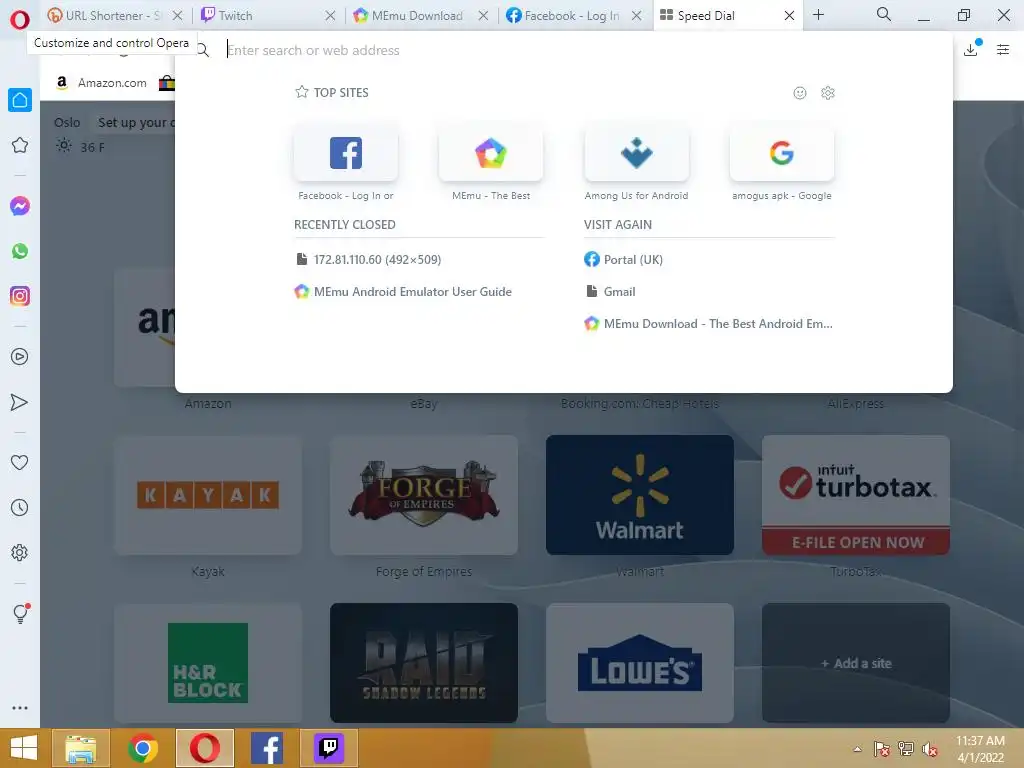Open TurboTax speed dial tile
1024x768 pixels.
tap(856, 495)
